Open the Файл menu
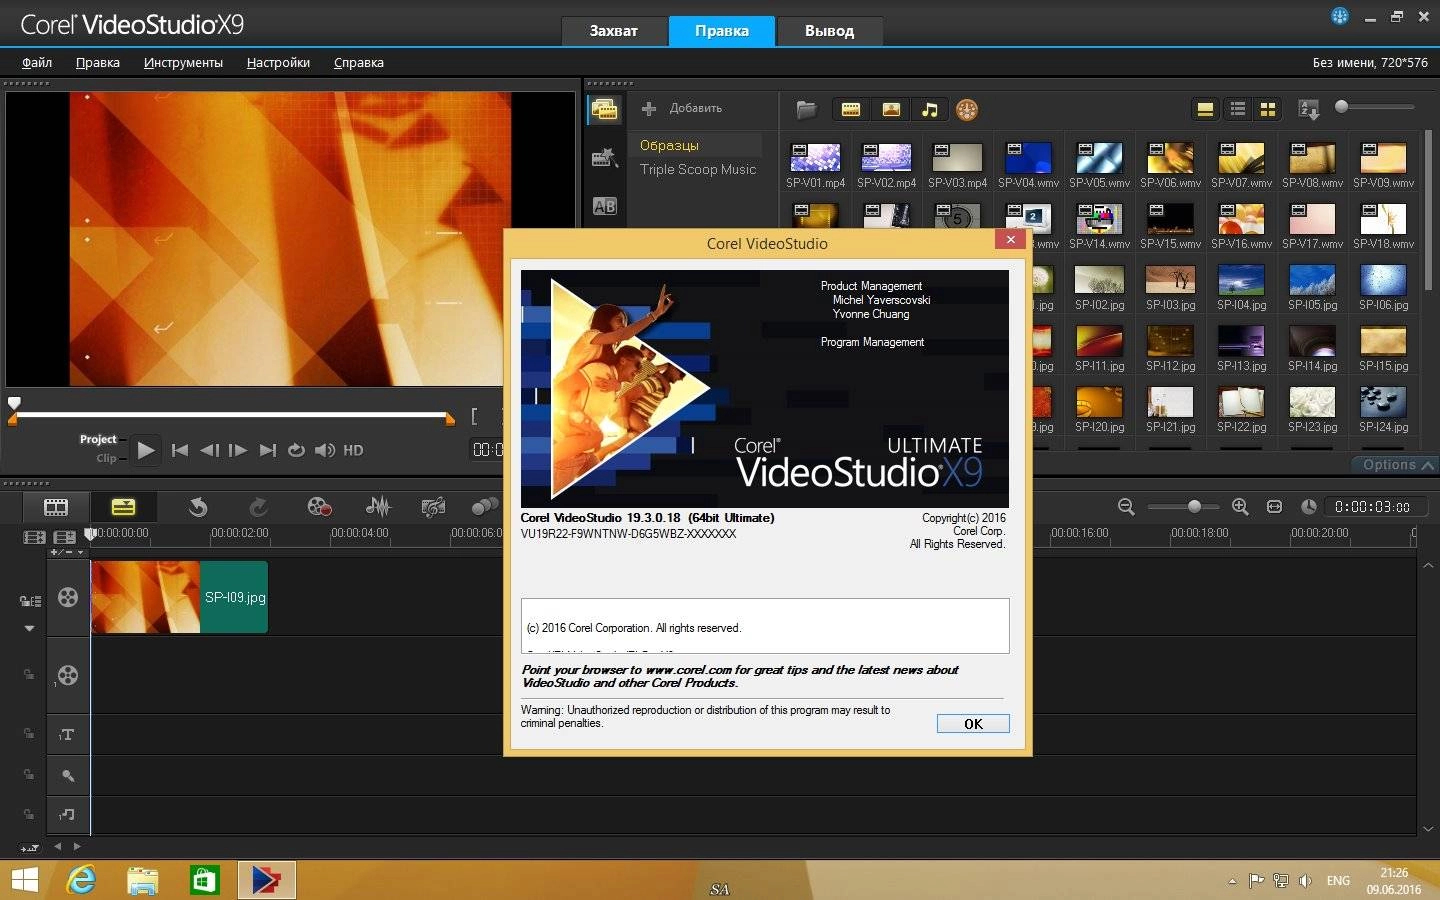This screenshot has height=900, width=1440. [x=37, y=62]
